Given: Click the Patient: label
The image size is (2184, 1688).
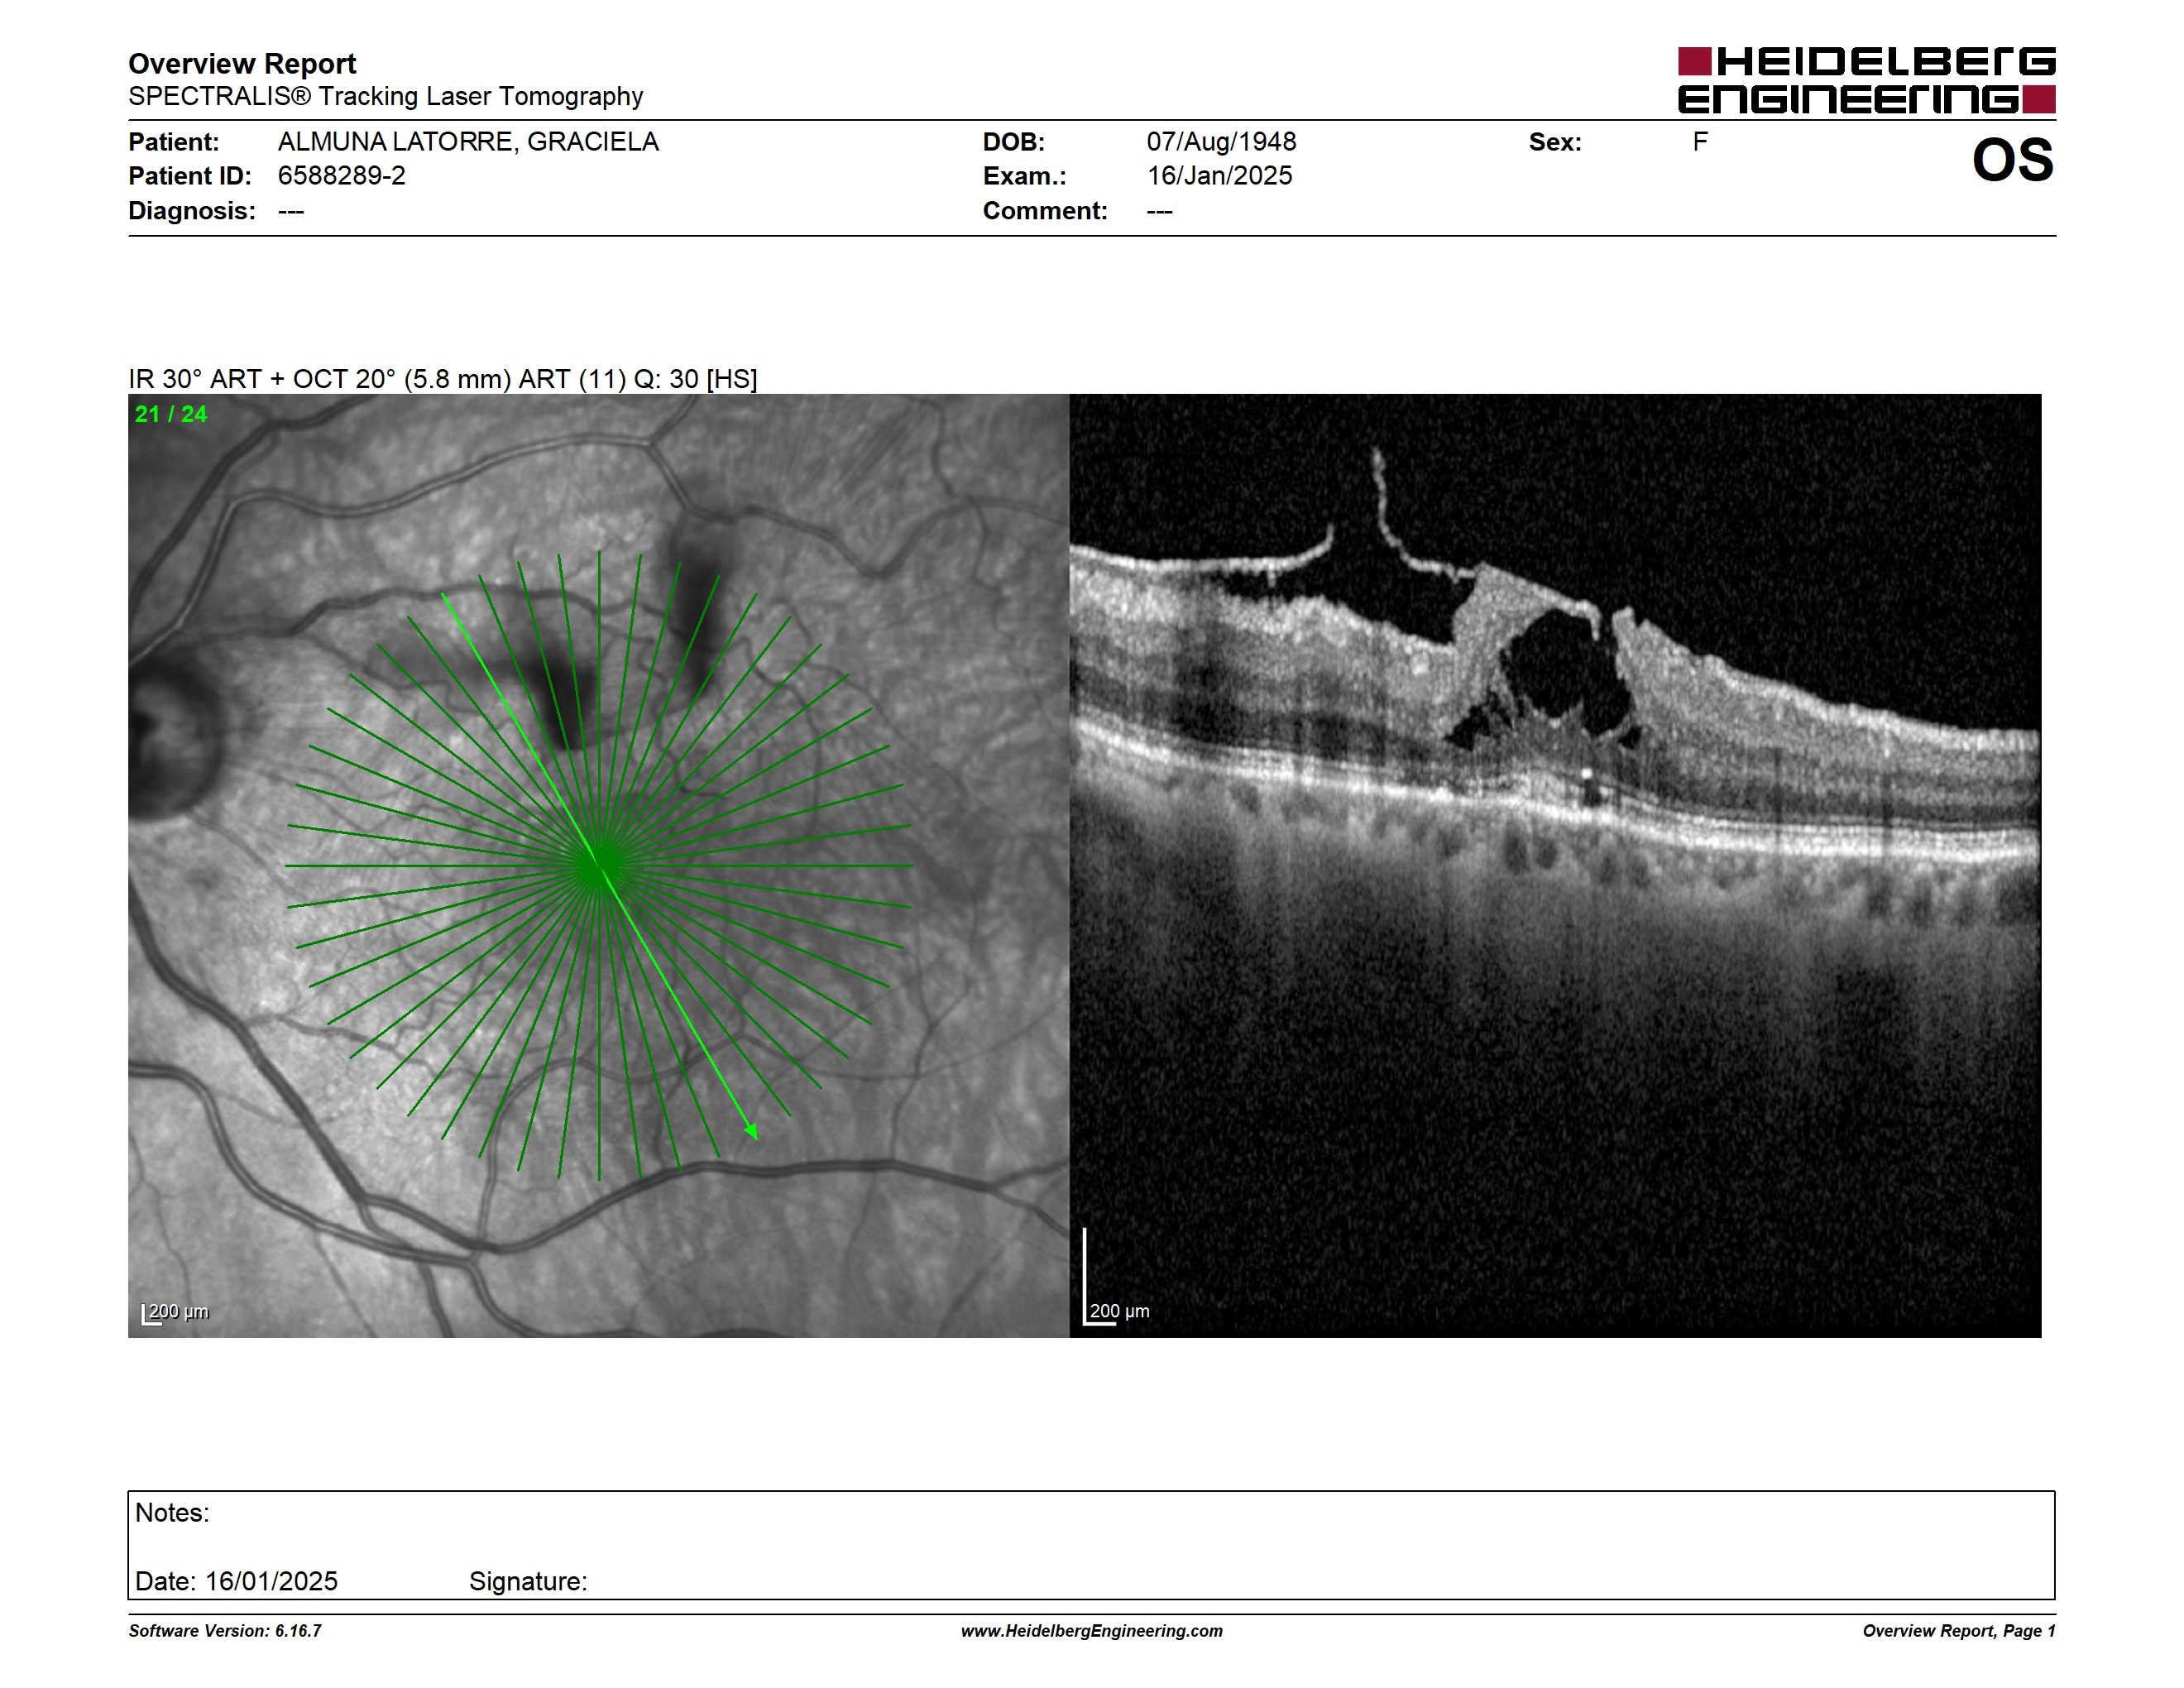Looking at the screenshot, I should click(174, 142).
